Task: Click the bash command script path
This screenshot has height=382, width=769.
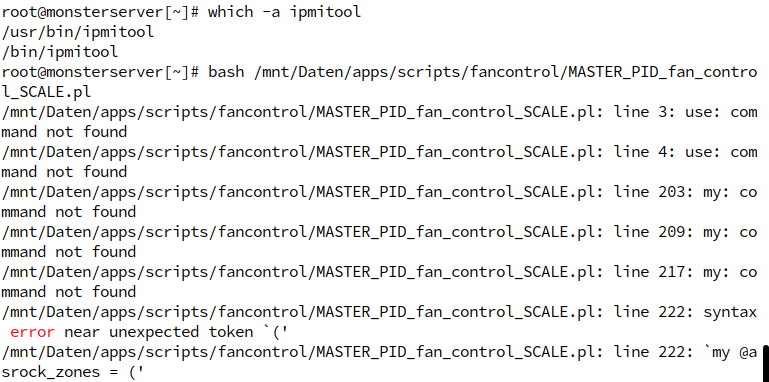Action: 506,72
